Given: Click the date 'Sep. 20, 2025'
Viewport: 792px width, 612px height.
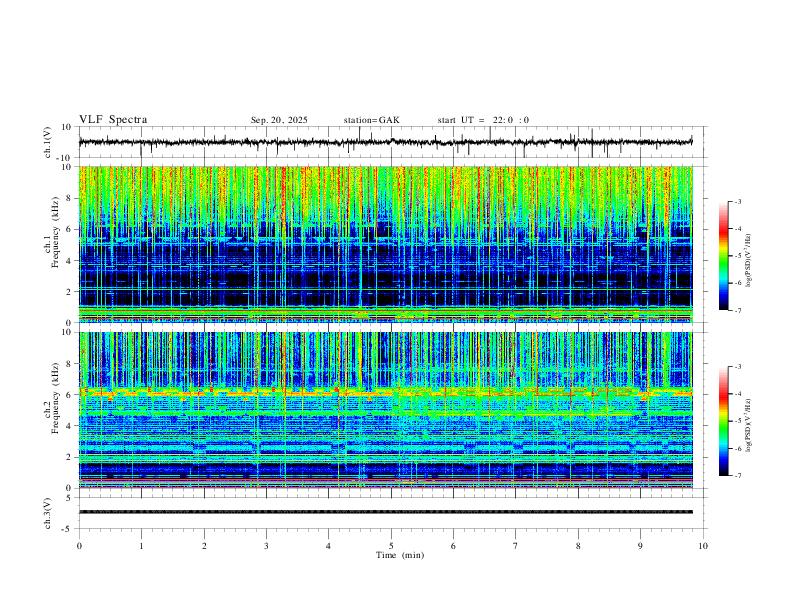Looking at the screenshot, I should (279, 120).
